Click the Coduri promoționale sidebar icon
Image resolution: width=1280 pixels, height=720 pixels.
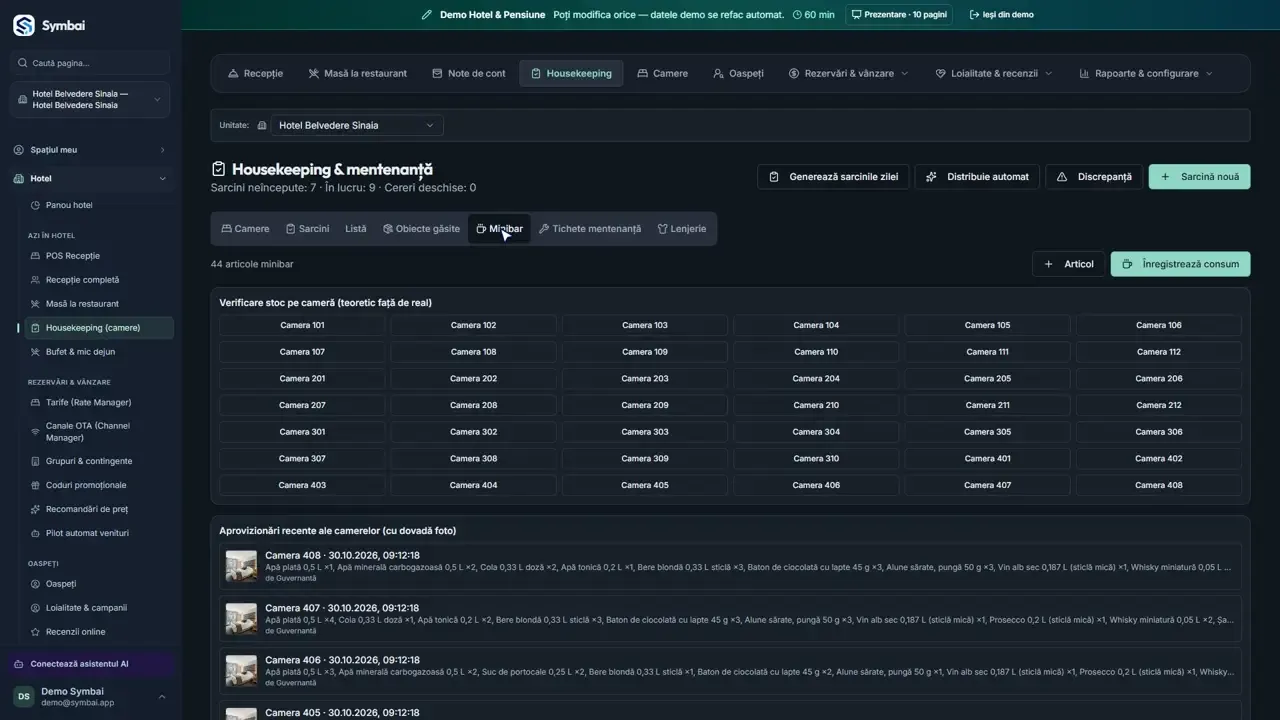tap(36, 485)
